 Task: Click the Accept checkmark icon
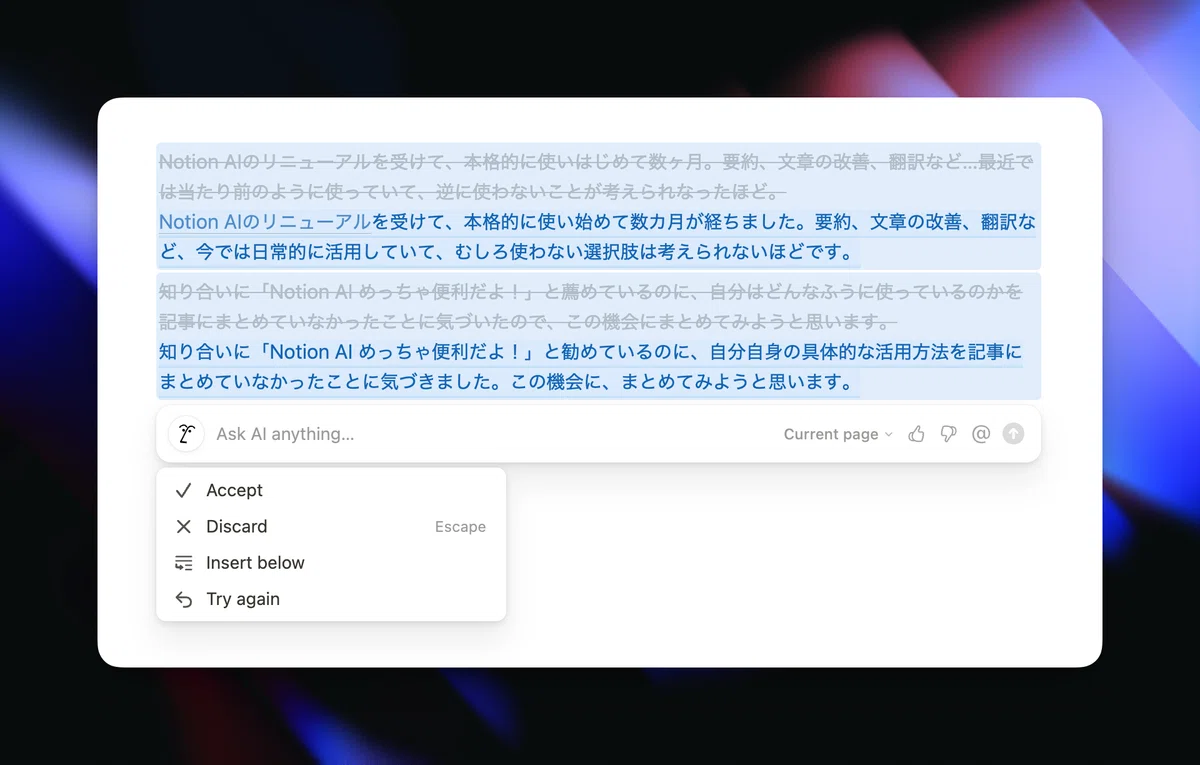point(183,490)
